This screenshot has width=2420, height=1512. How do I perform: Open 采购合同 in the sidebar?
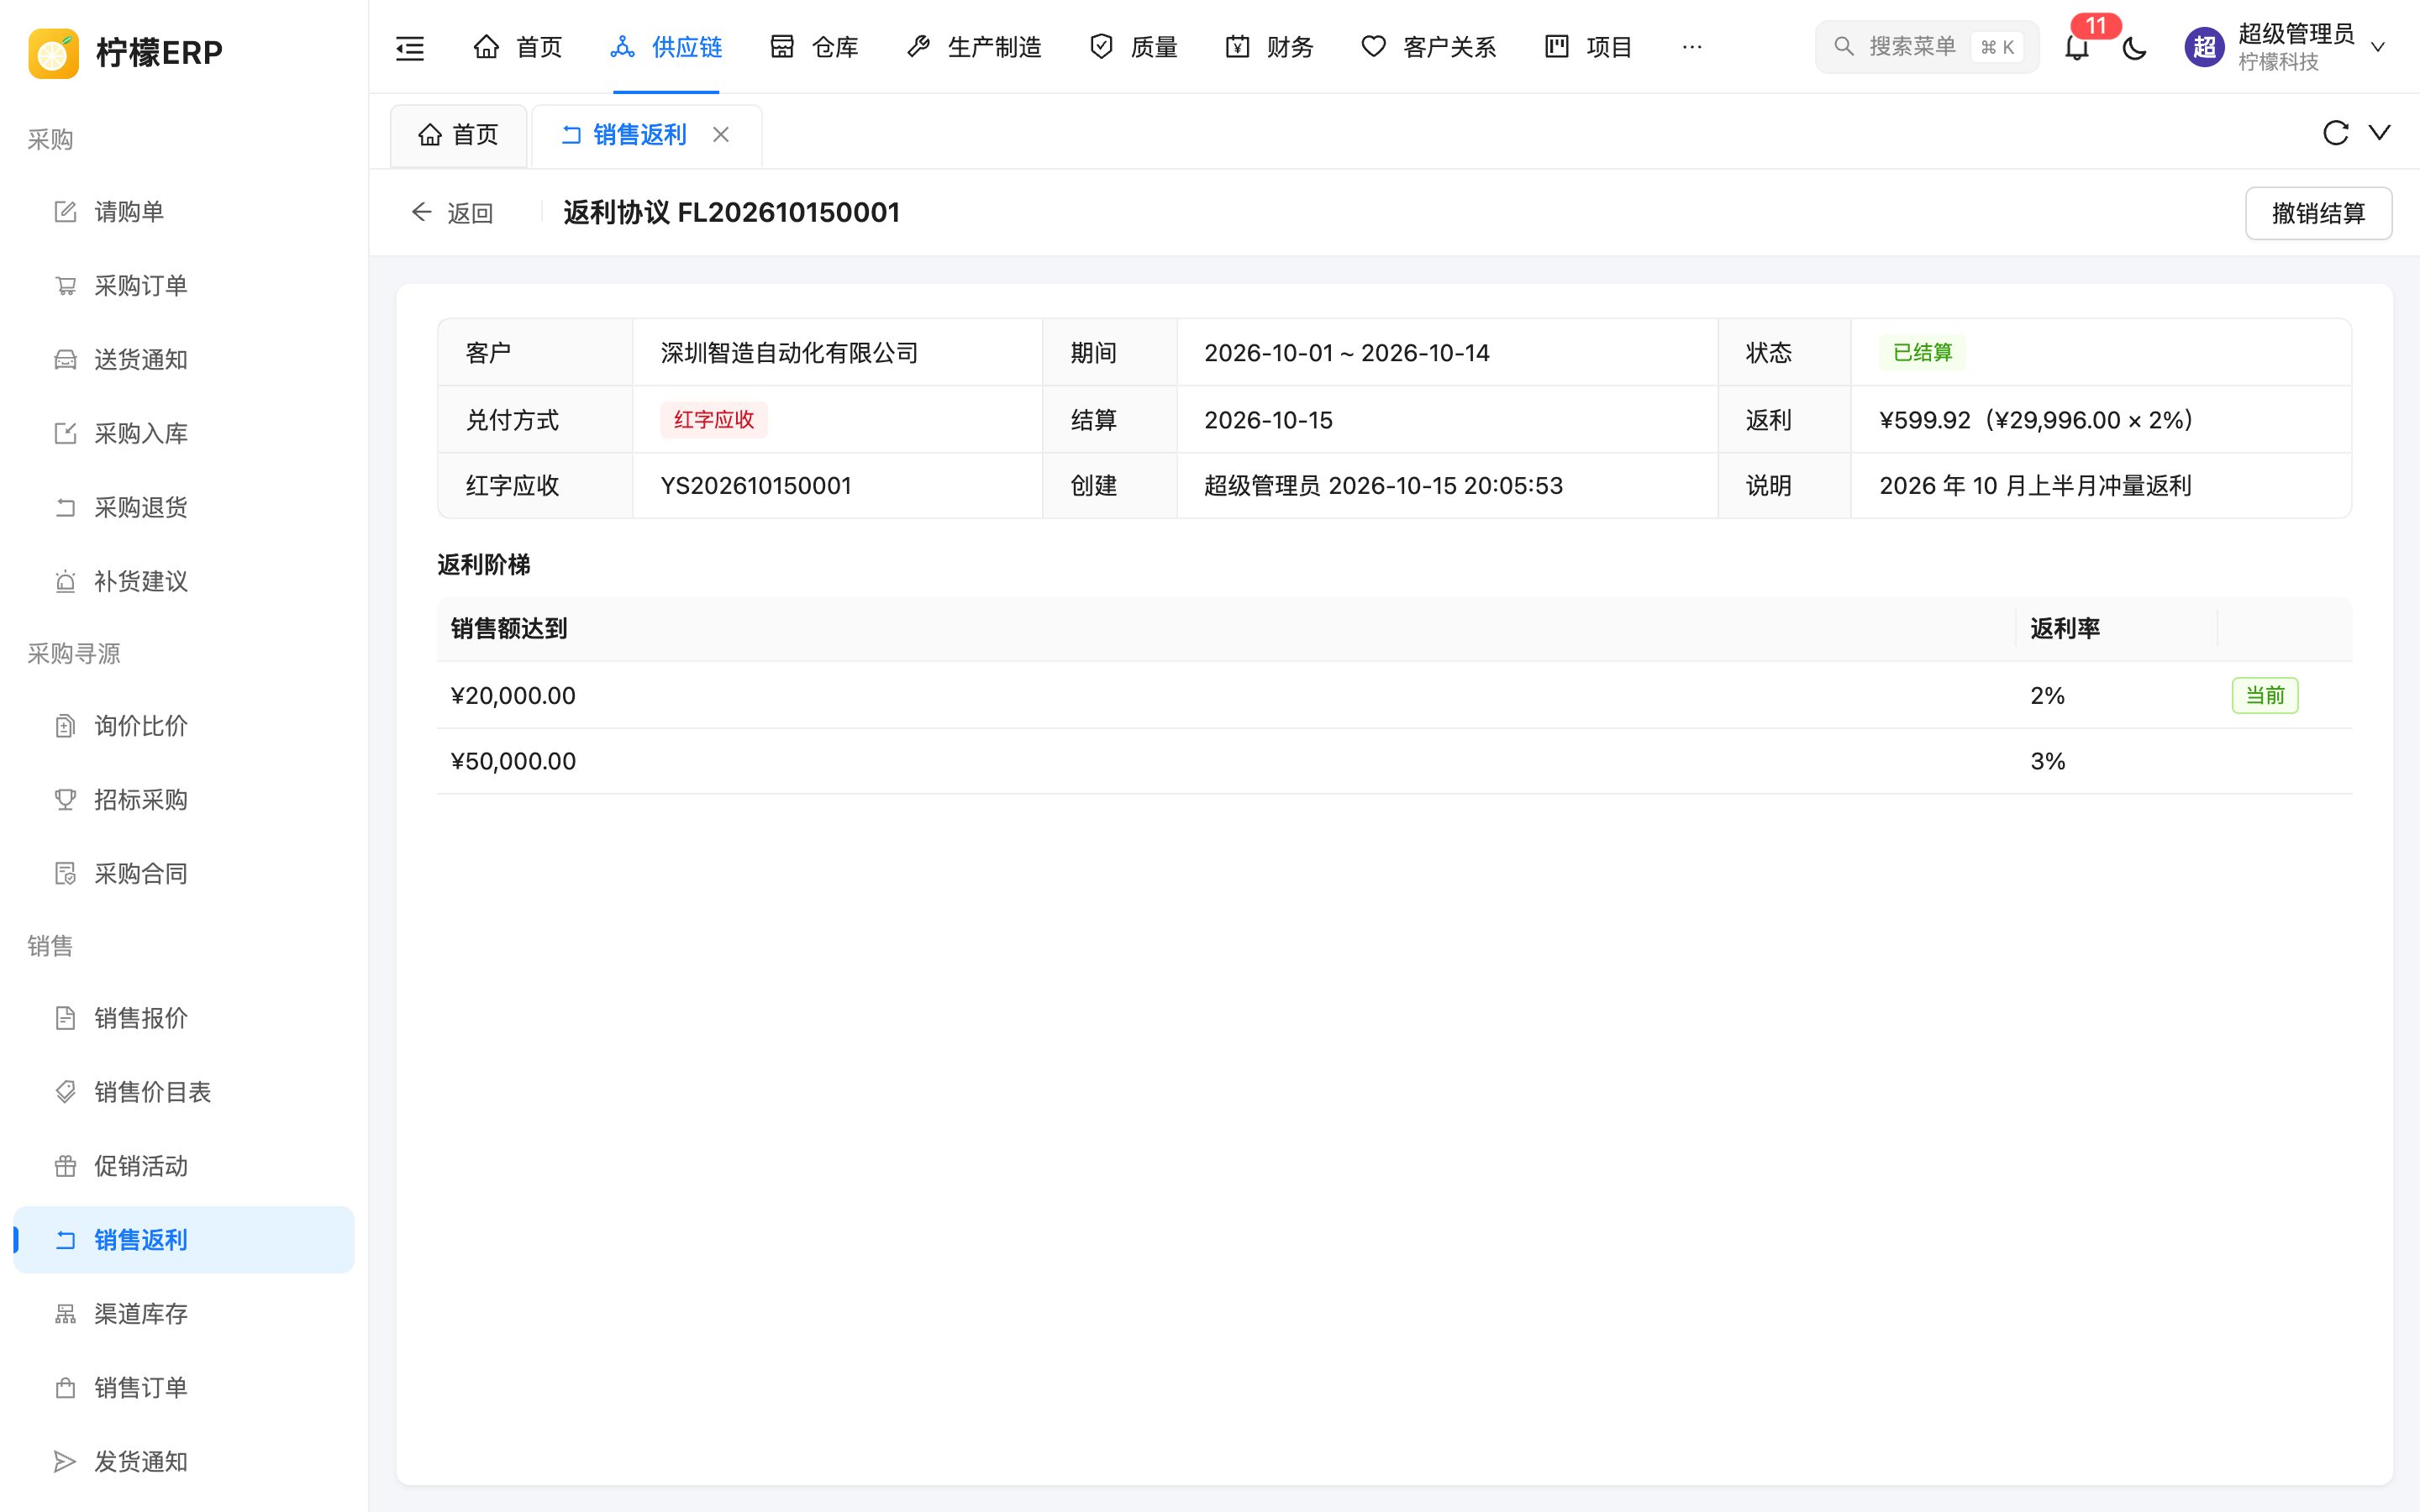click(184, 874)
